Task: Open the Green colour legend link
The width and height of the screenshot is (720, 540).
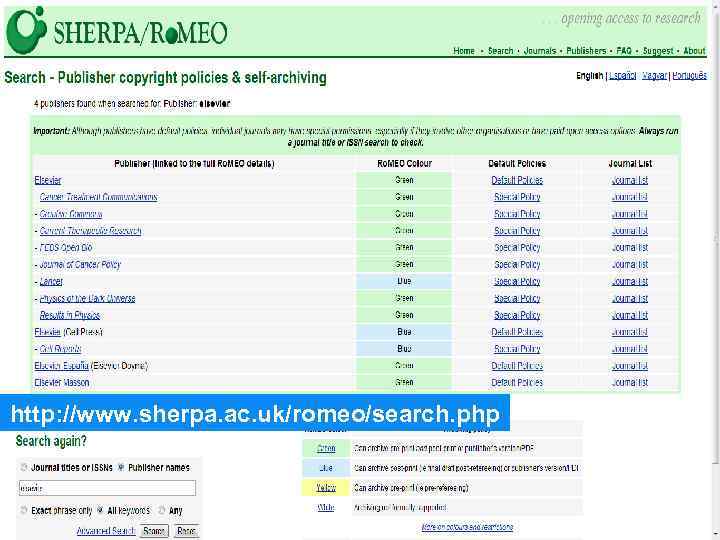Action: click(326, 448)
